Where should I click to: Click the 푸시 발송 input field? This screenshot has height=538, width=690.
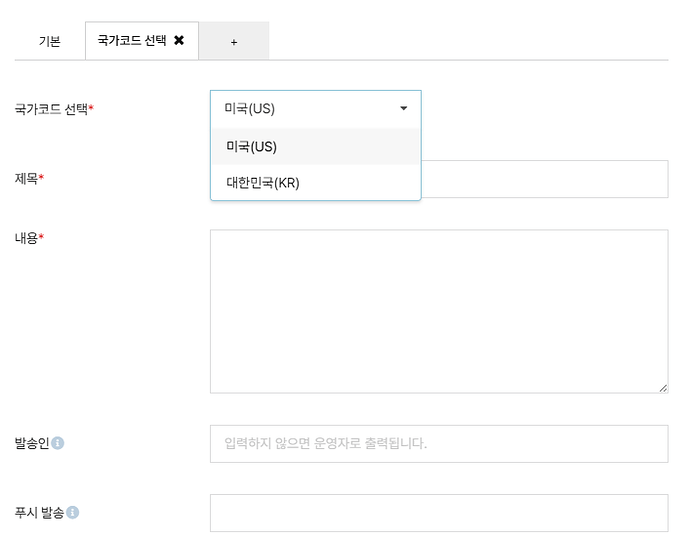tap(439, 513)
